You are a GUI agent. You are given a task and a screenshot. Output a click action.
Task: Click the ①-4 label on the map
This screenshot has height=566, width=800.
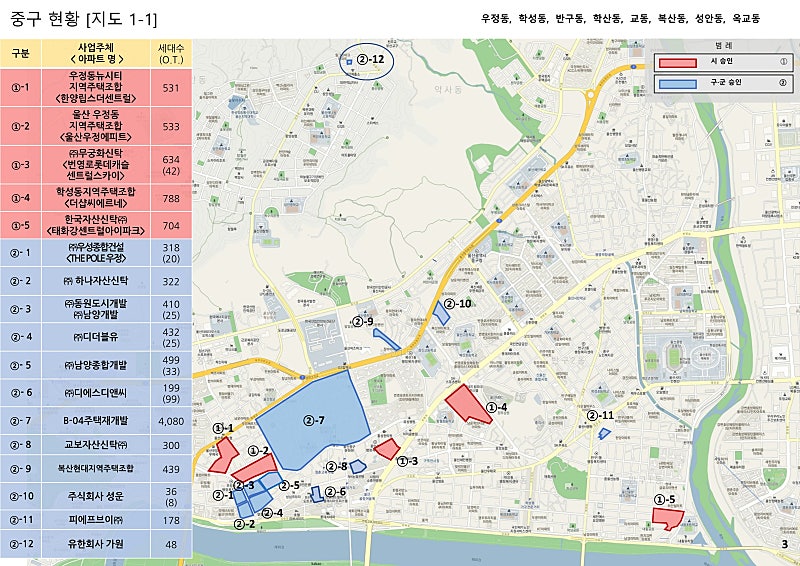496,407
